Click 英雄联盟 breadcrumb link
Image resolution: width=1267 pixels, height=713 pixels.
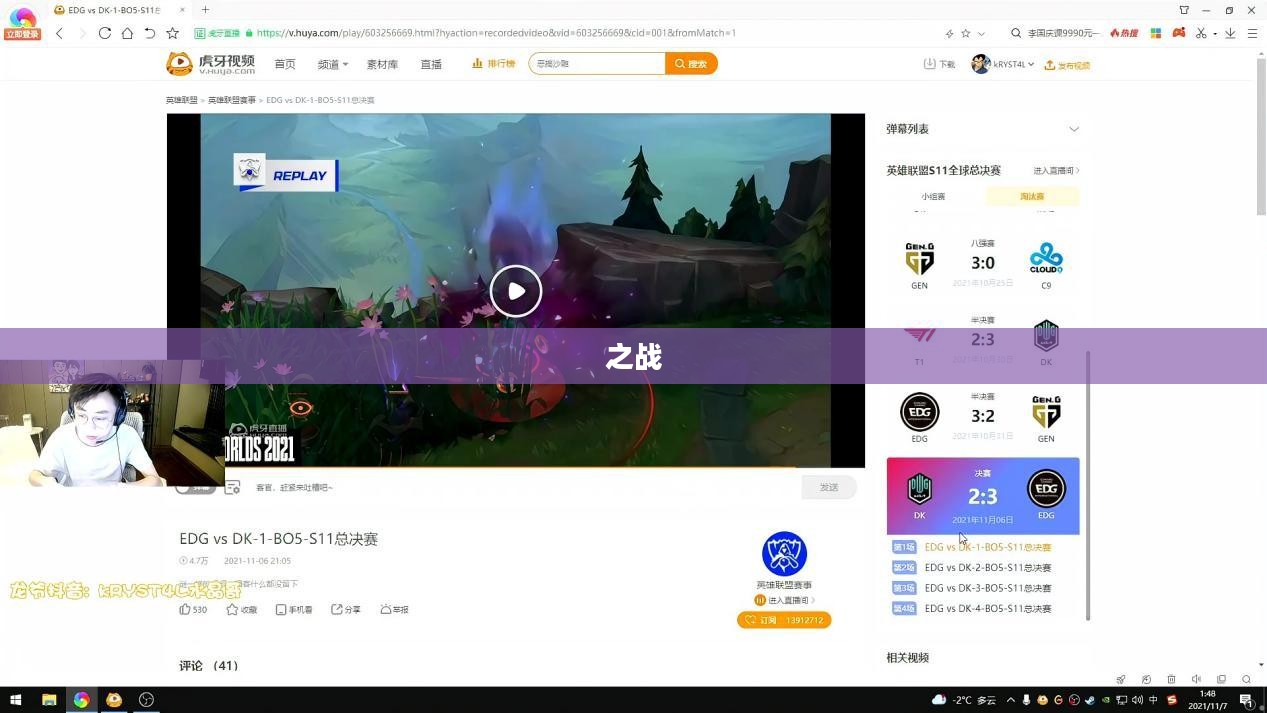(182, 100)
